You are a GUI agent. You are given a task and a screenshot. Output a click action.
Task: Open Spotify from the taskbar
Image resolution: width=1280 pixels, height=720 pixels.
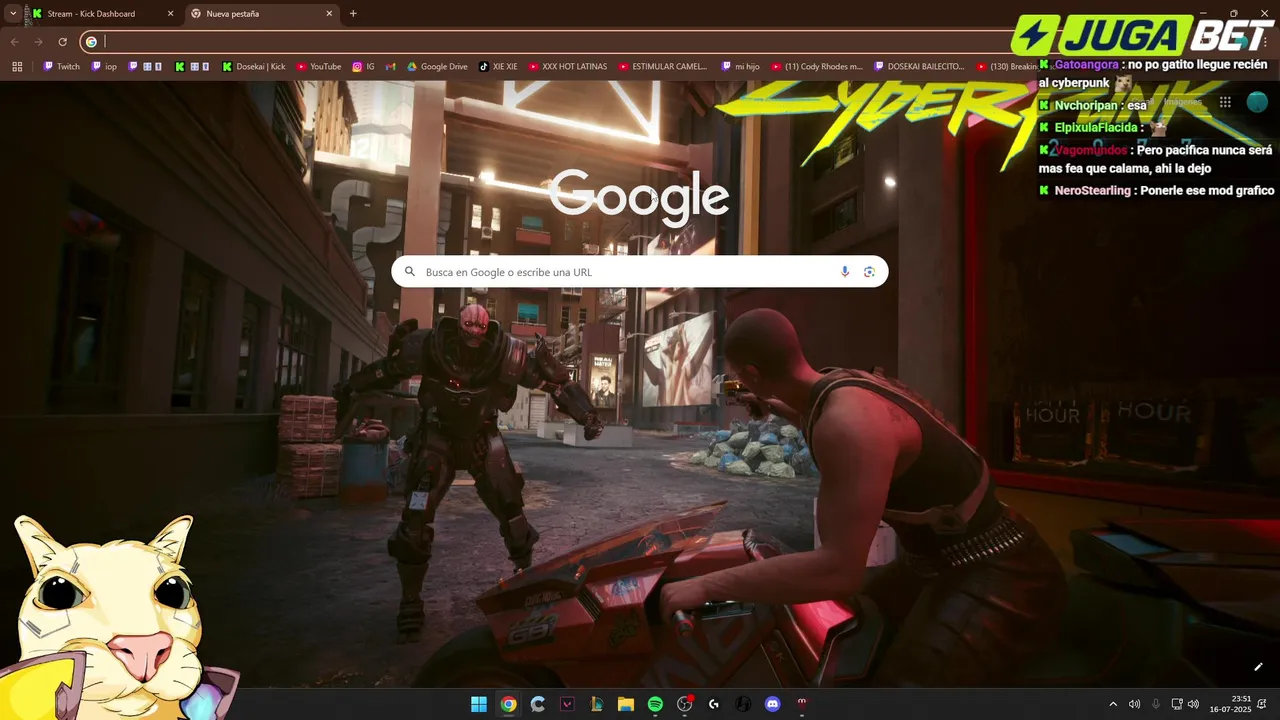tap(655, 704)
